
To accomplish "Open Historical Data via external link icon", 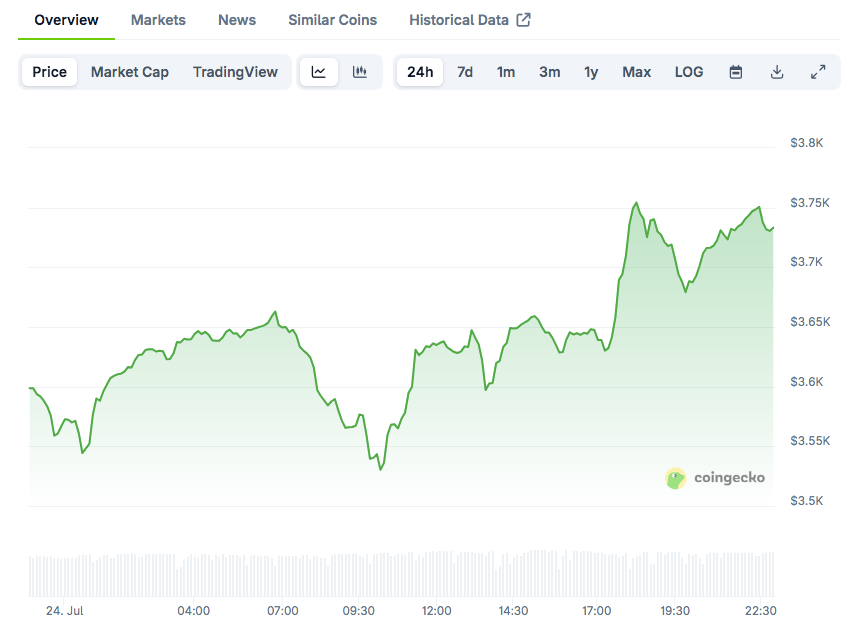I will pos(523,19).
